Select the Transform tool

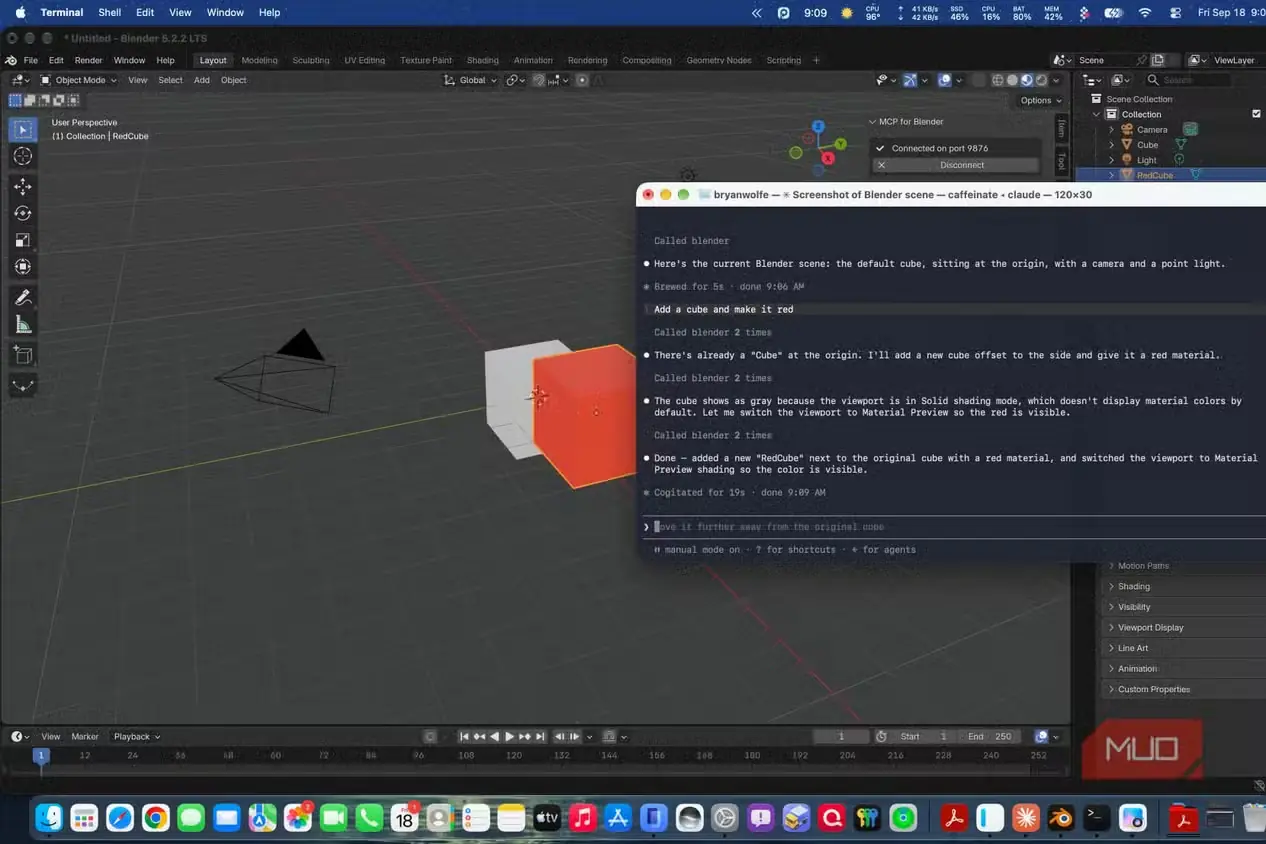[22, 267]
